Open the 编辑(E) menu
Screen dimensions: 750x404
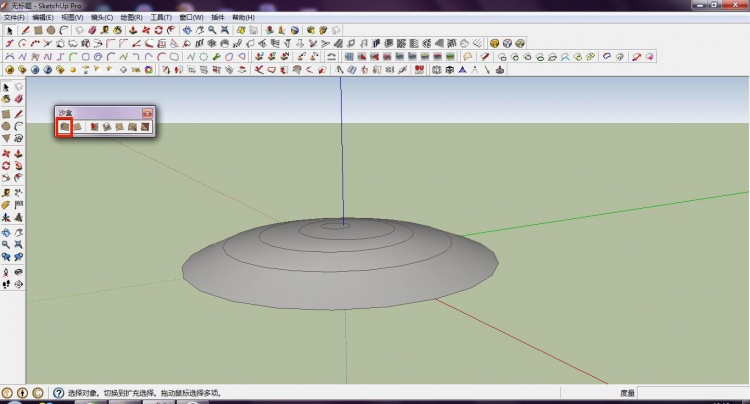coord(43,17)
